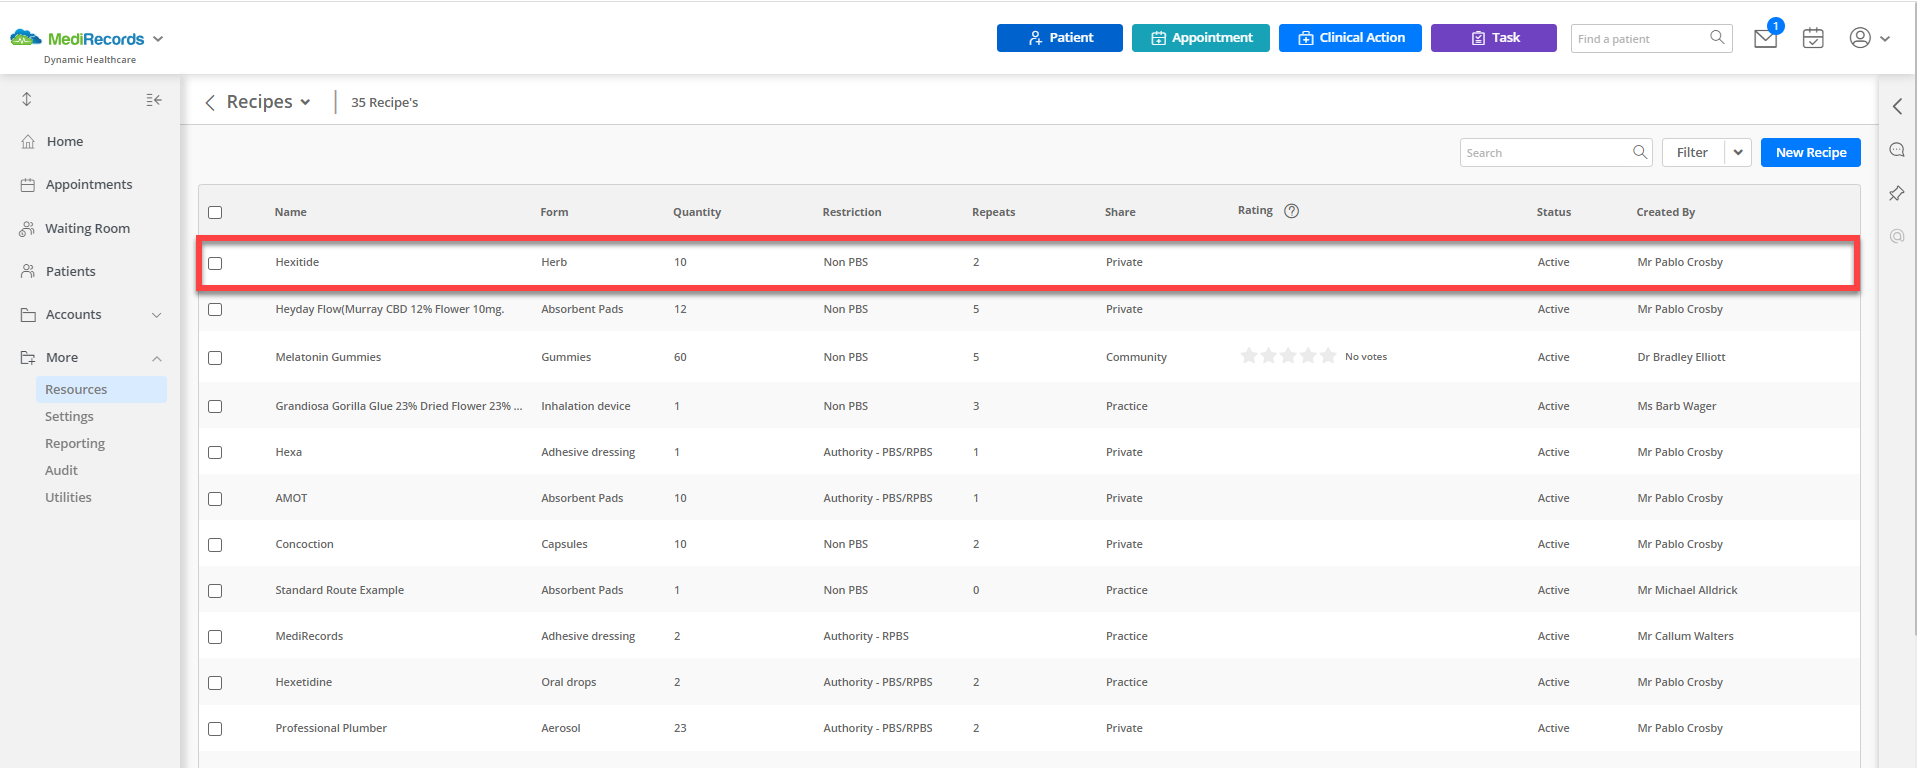The width and height of the screenshot is (1917, 768).
Task: Click the Rating help question mark icon
Action: [x=1291, y=211]
